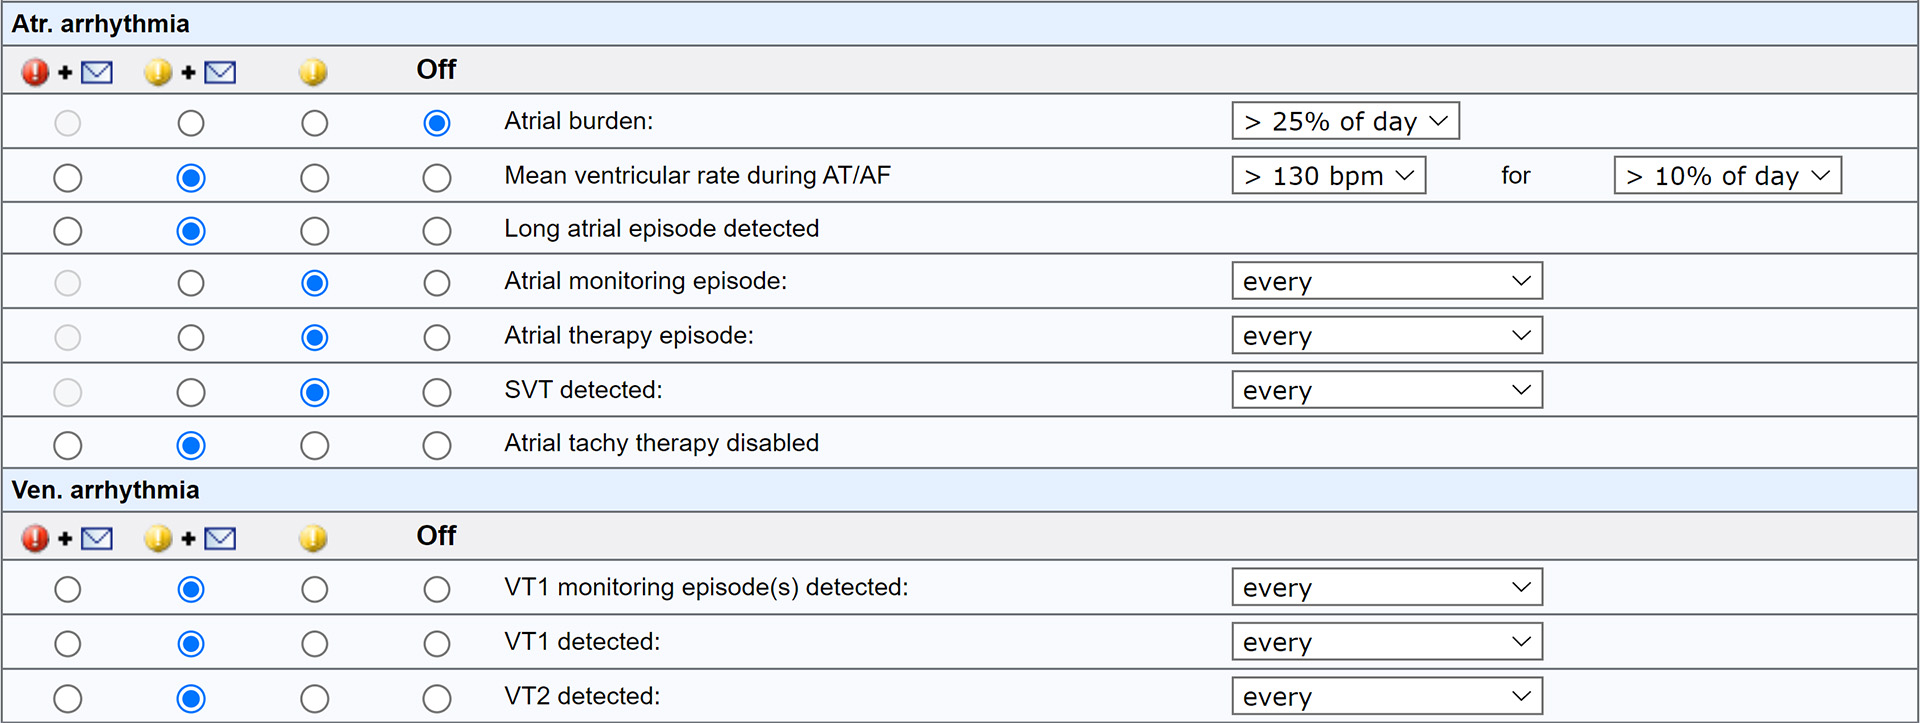The image size is (1920, 723).
Task: Open Atrial therapy episode frequency dropdown
Action: coord(1386,336)
